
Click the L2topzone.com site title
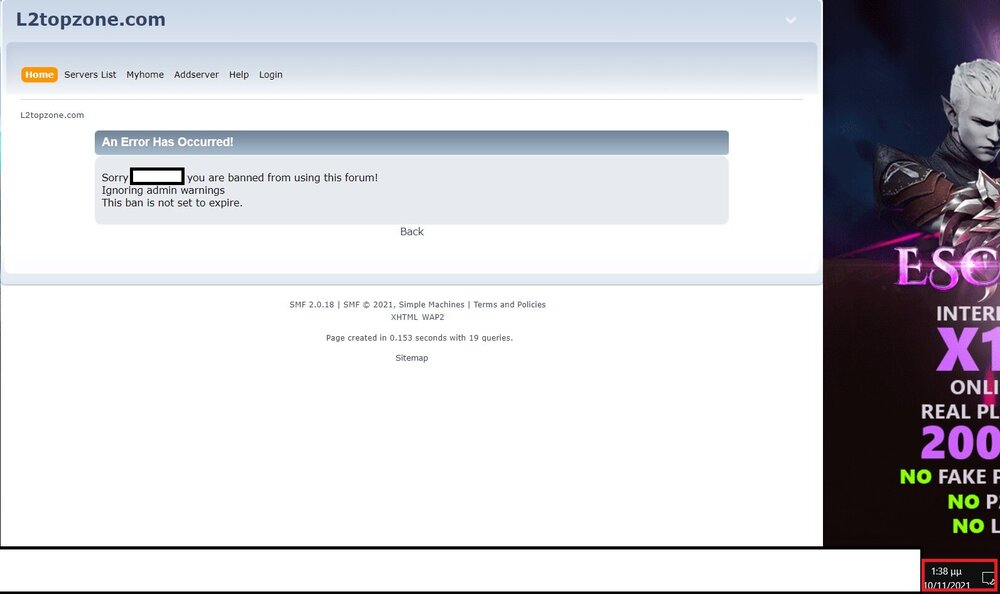pos(91,20)
